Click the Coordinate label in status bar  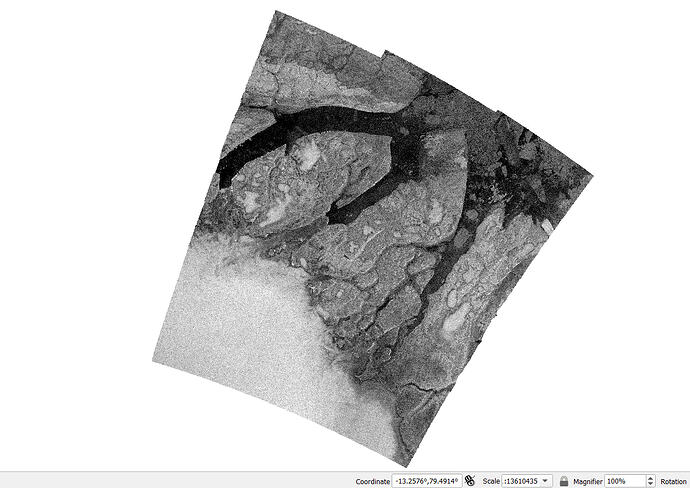[372, 481]
